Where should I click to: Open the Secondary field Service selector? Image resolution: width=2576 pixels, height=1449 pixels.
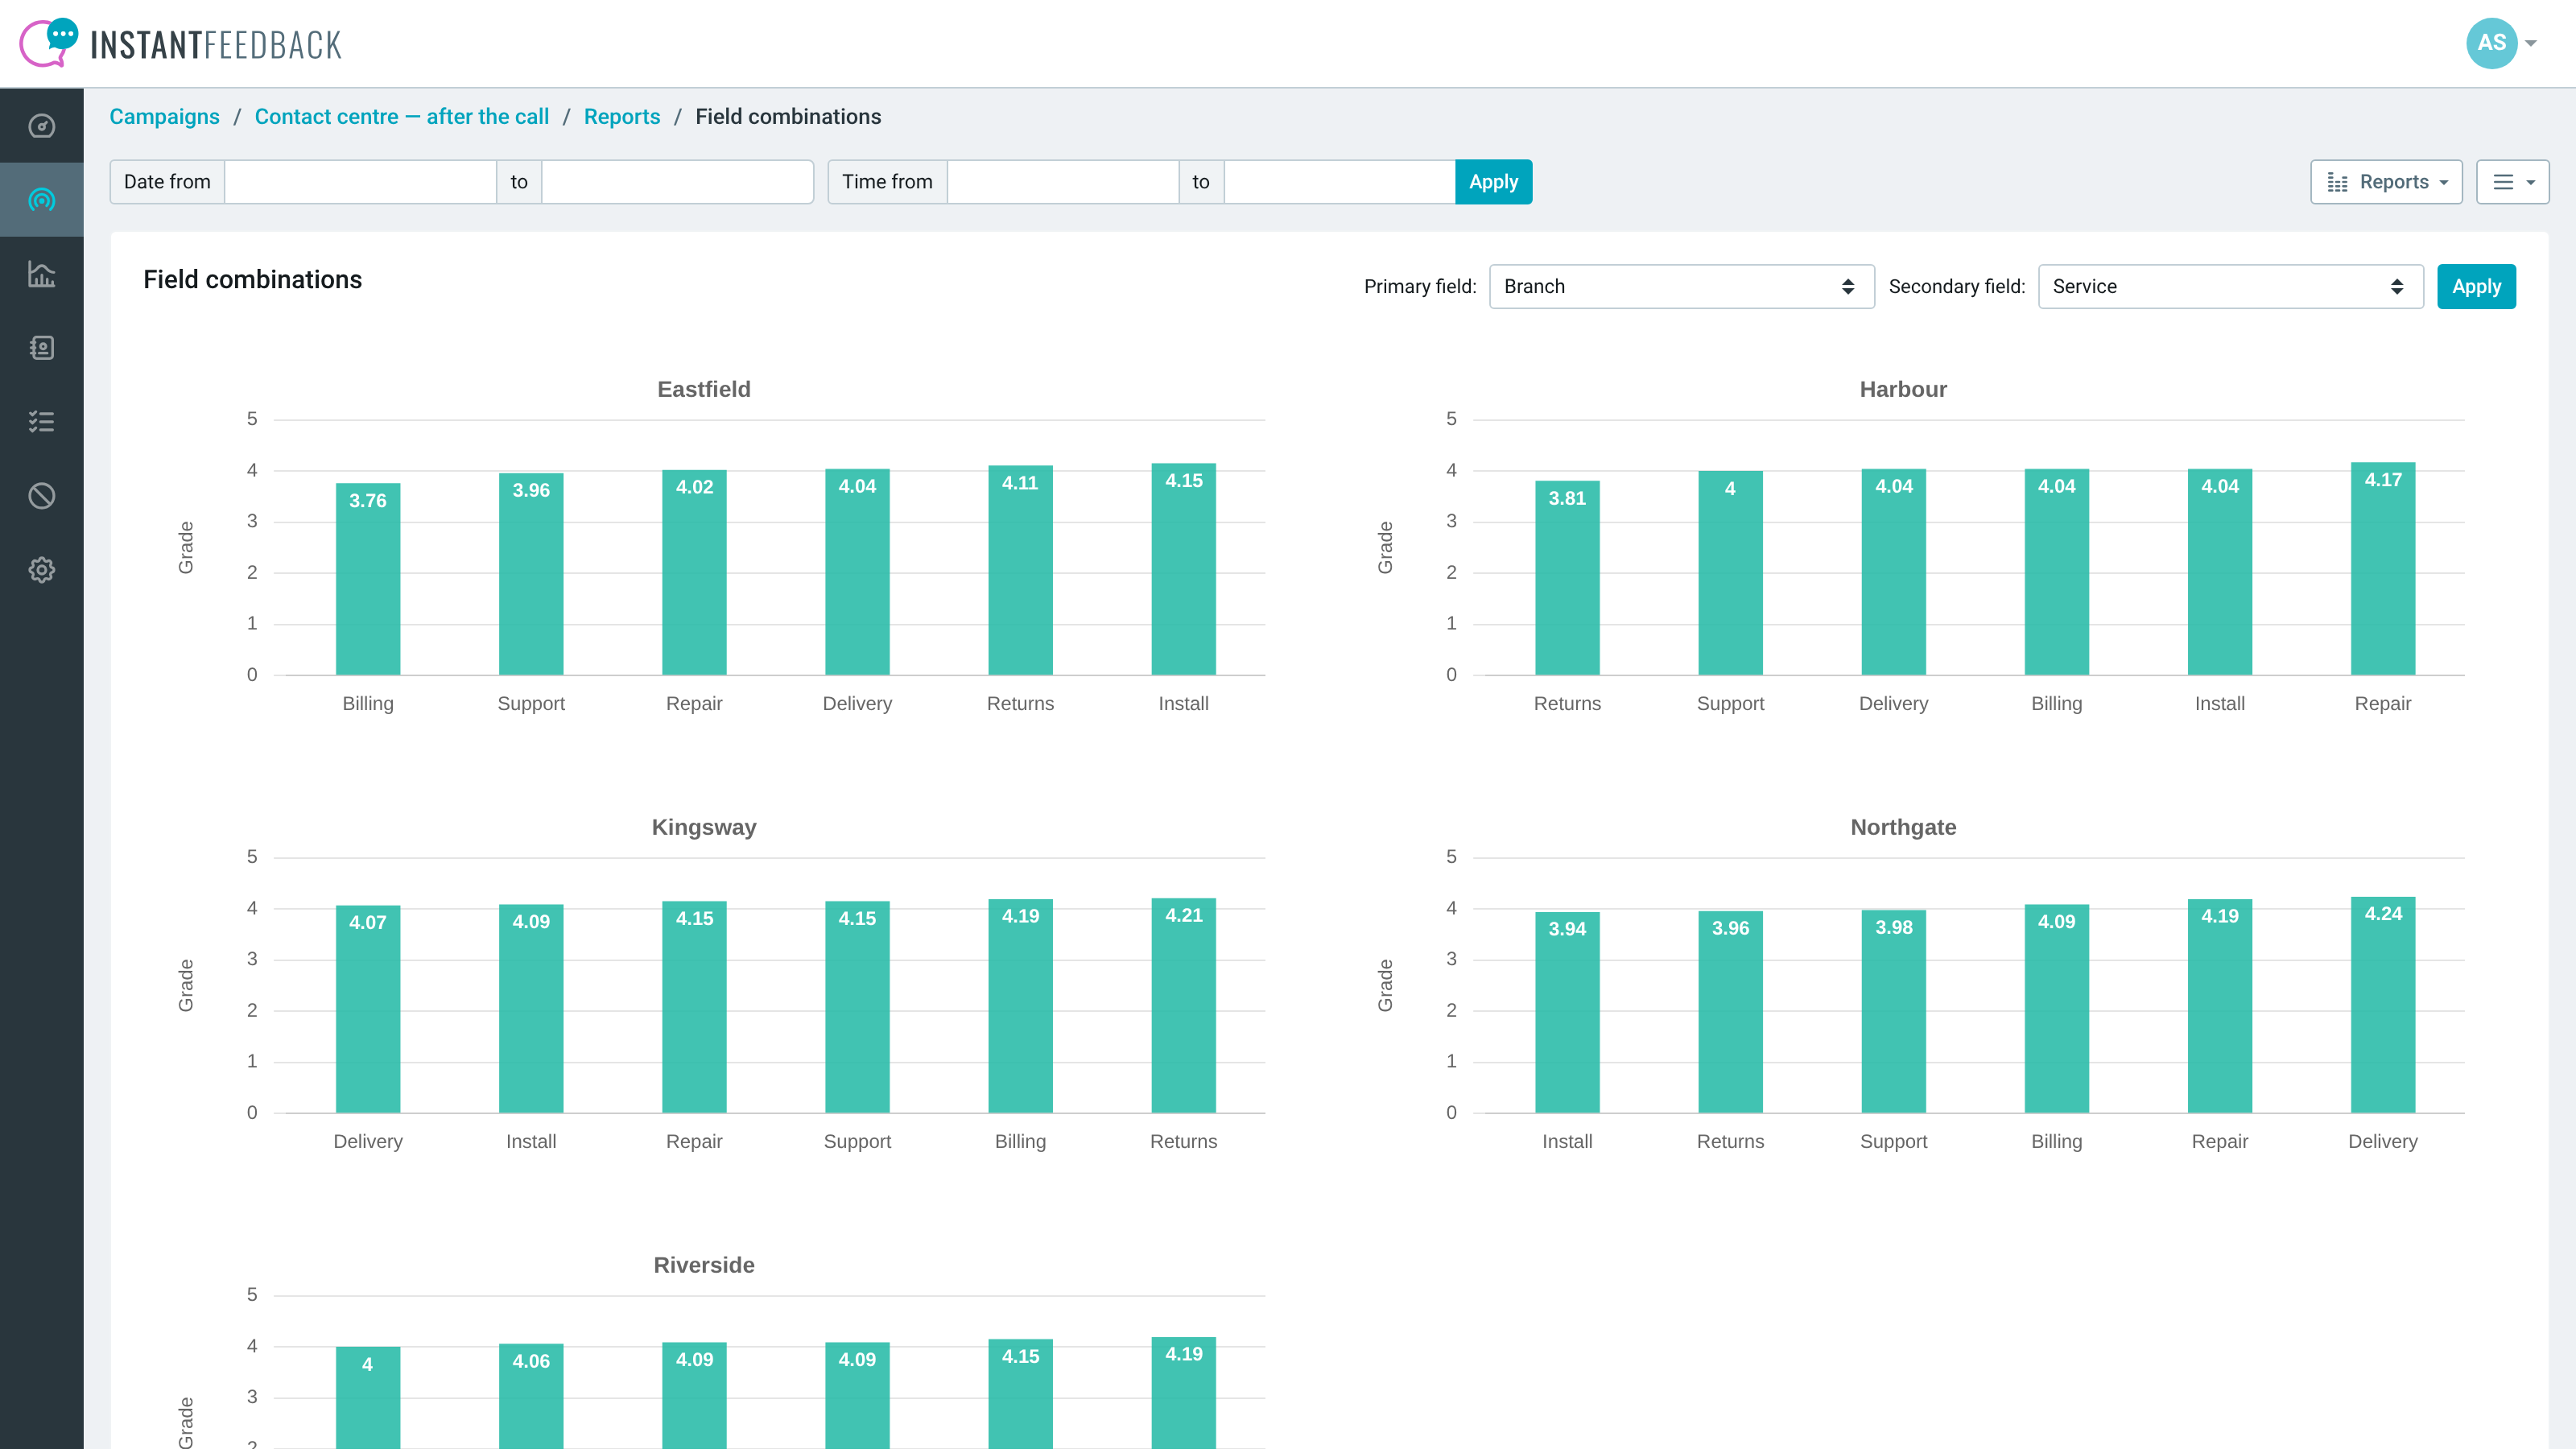(x=2231, y=287)
